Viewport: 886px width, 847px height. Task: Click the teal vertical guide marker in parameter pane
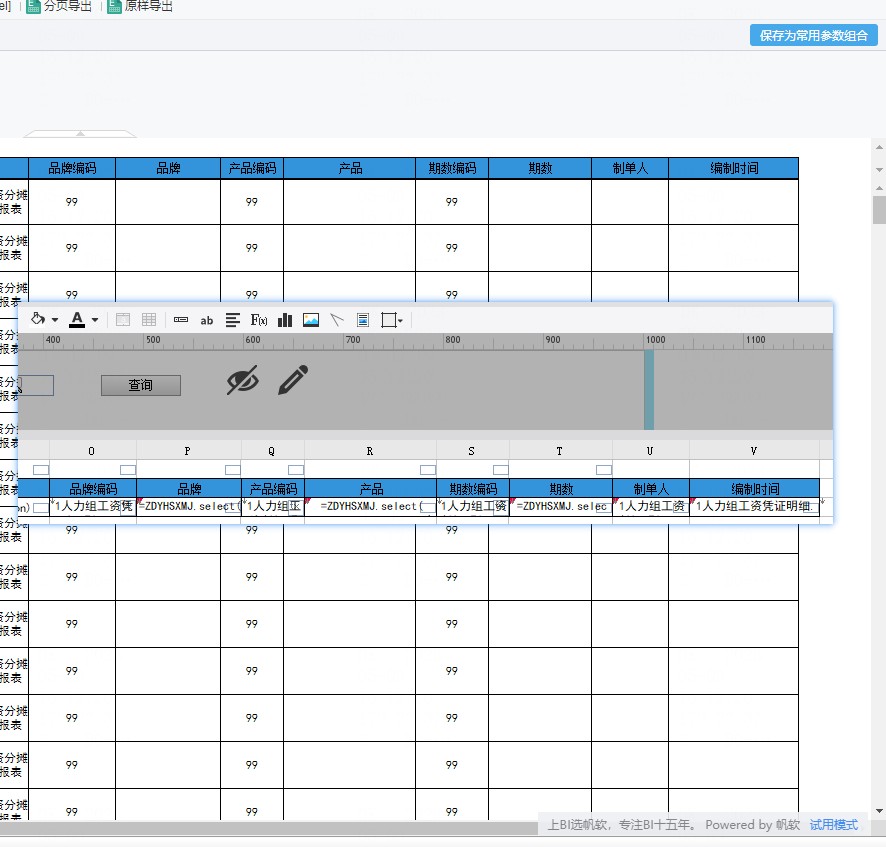(x=649, y=390)
